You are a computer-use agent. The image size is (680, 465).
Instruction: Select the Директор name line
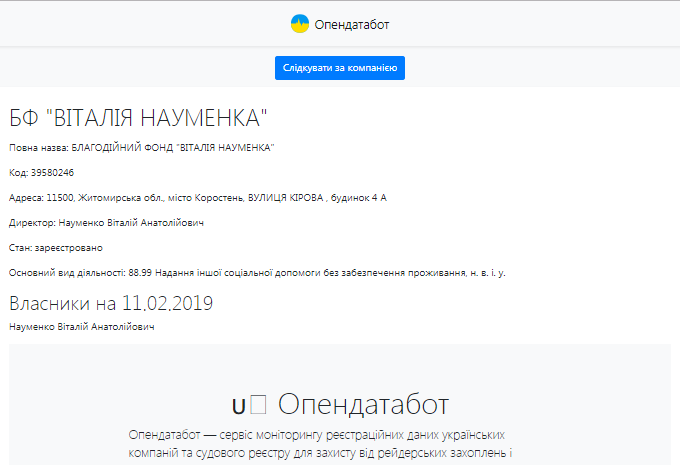(x=106, y=223)
